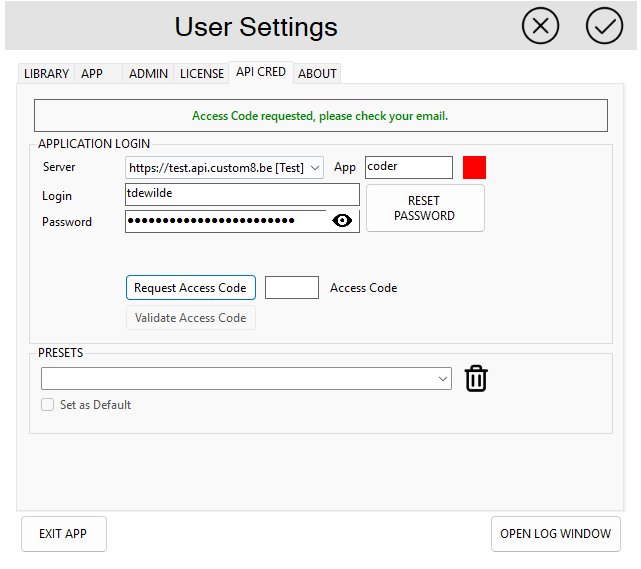Click the Access Code entry box

click(291, 288)
